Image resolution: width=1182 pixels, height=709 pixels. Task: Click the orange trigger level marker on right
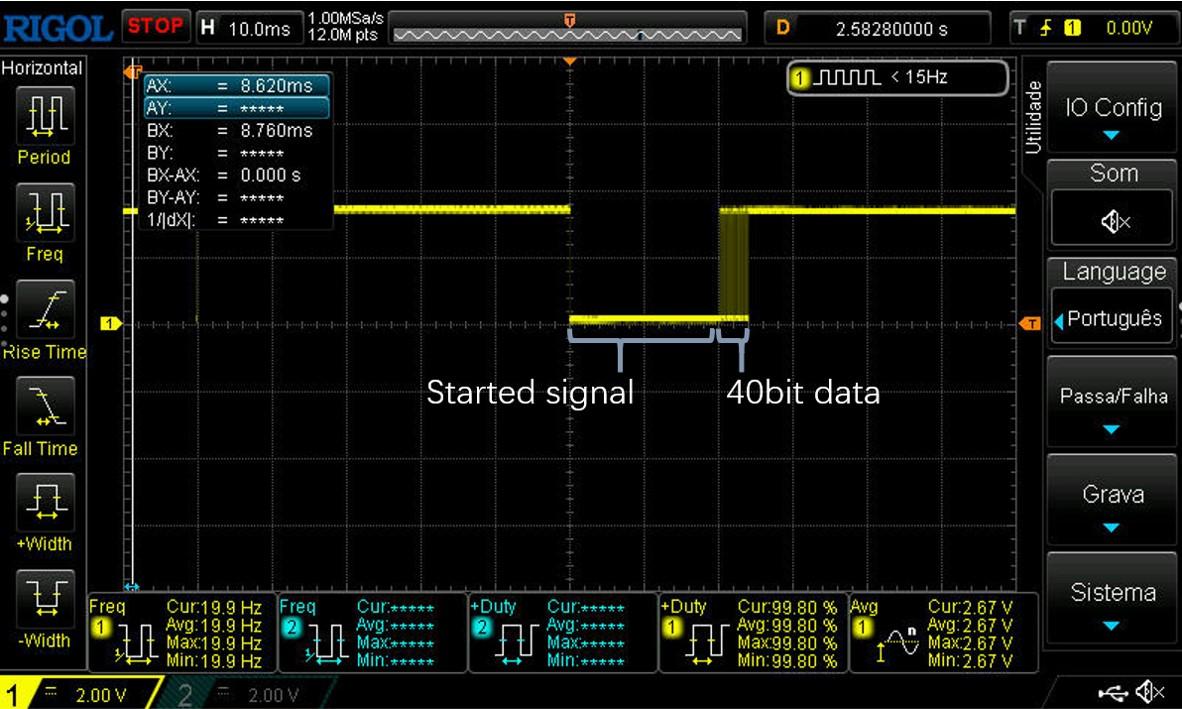[x=1030, y=323]
